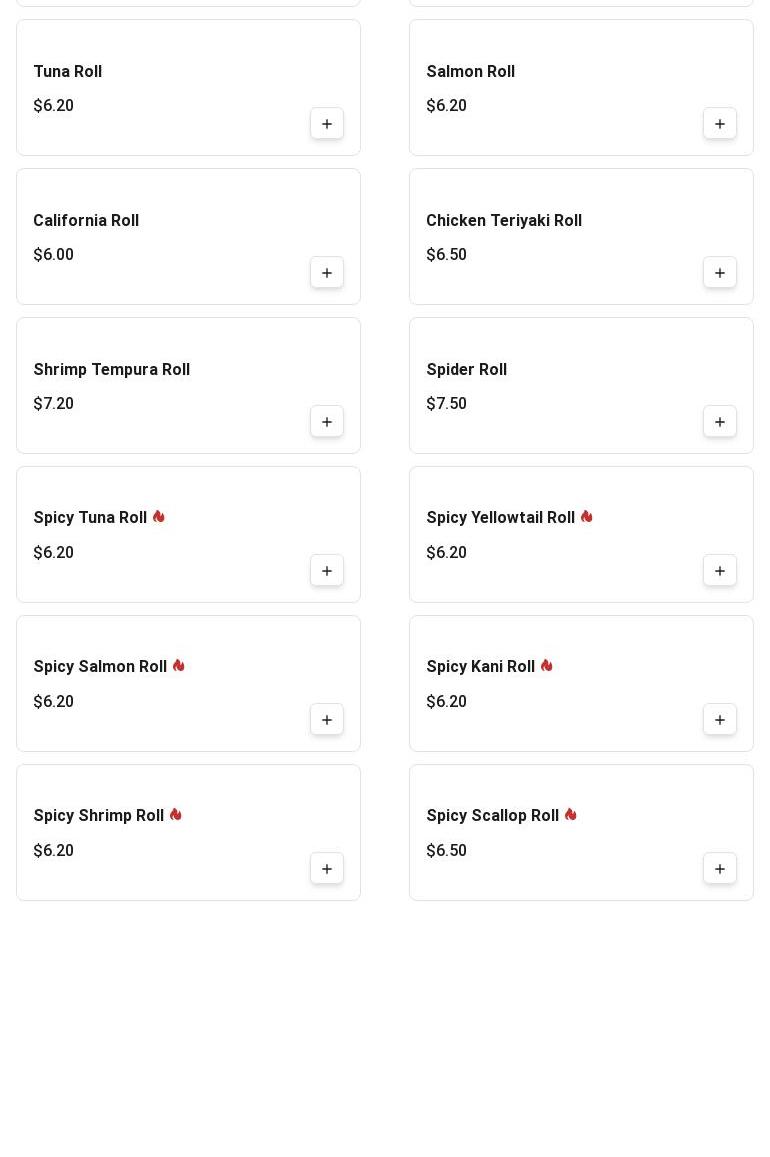
Task: Open the Tuna Roll item name
Action: (68, 72)
